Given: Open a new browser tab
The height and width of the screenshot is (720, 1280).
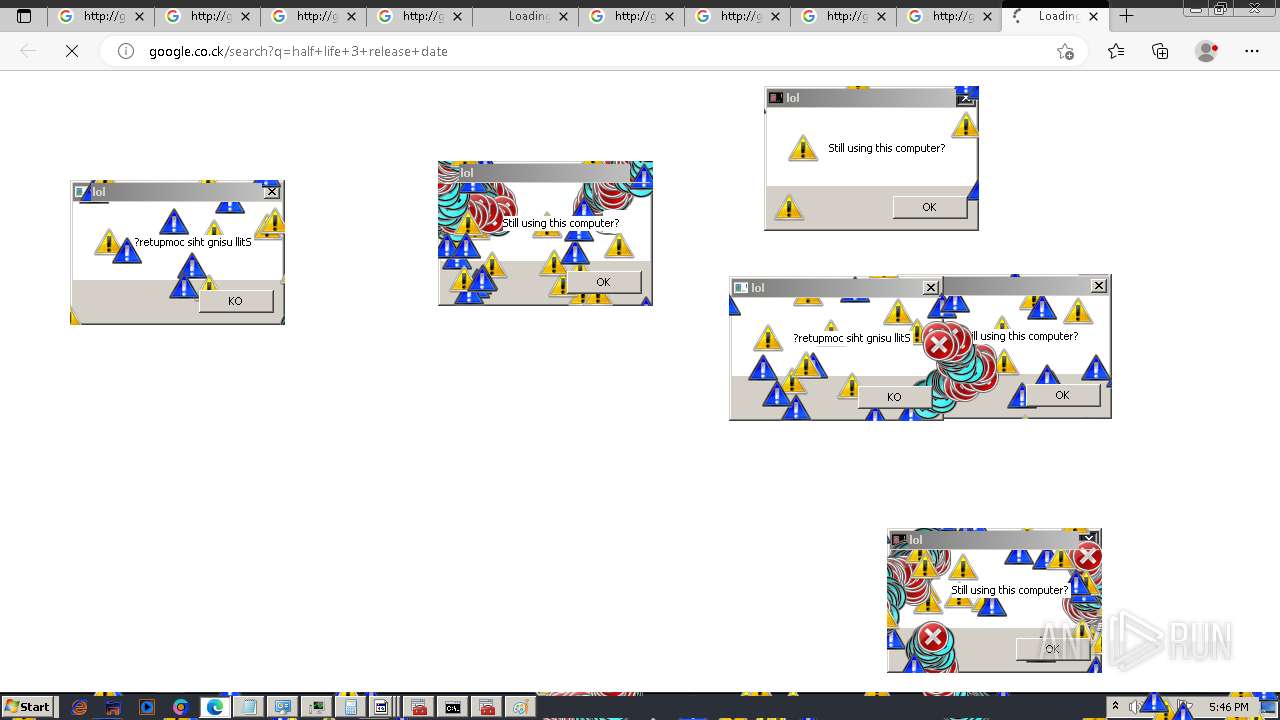Looking at the screenshot, I should pyautogui.click(x=1126, y=16).
